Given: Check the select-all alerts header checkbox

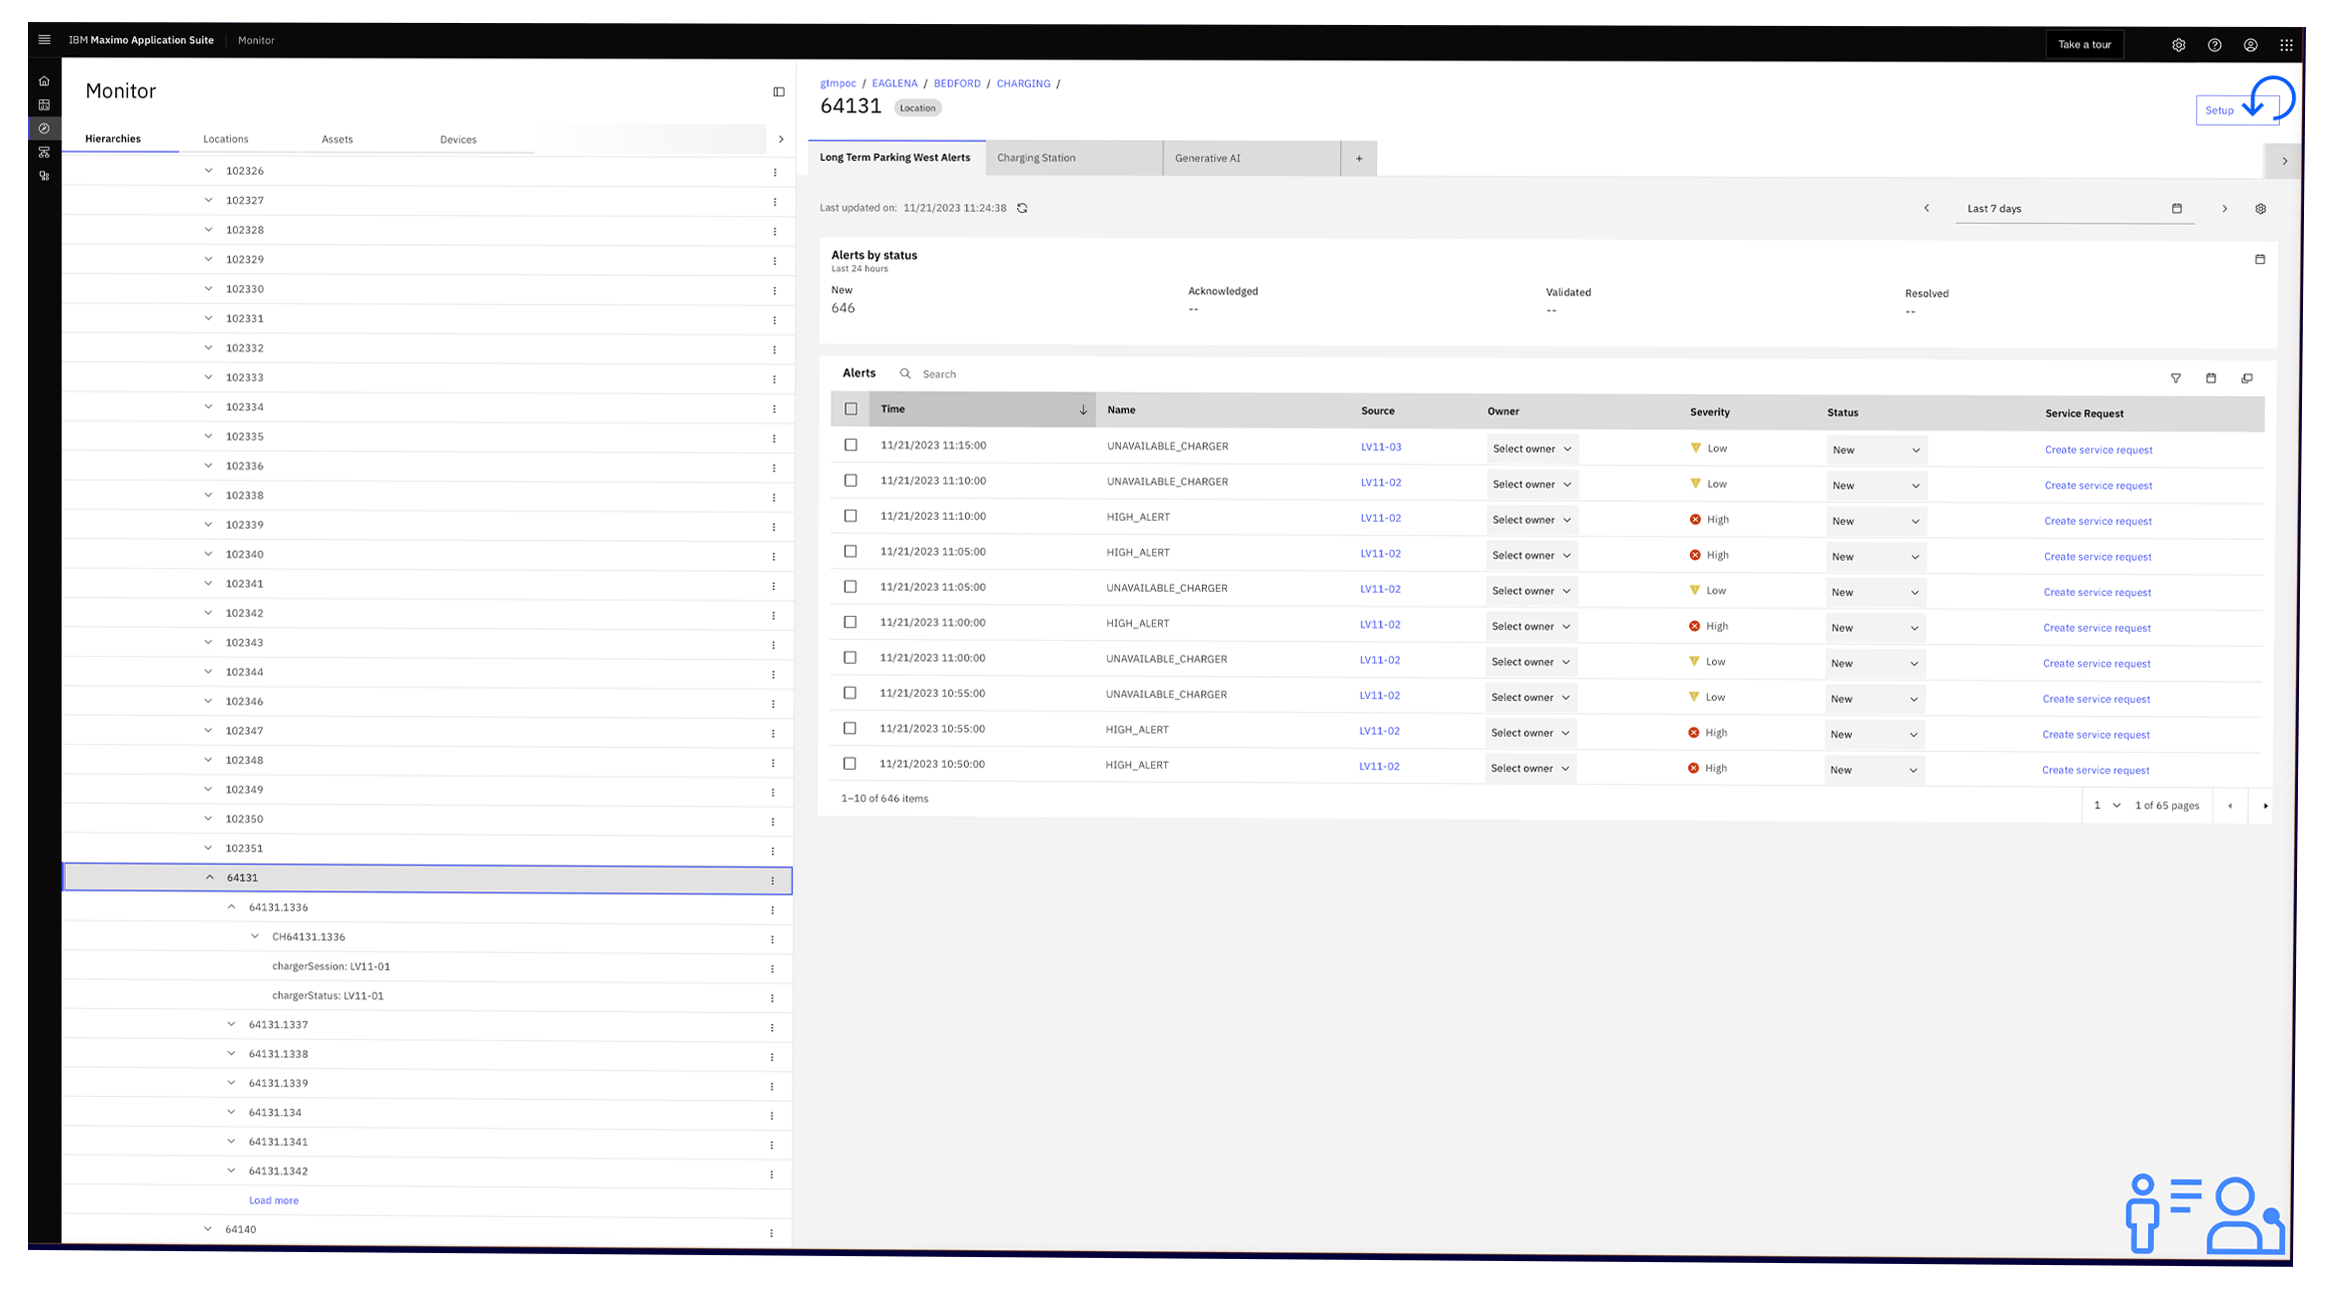Looking at the screenshot, I should coord(851,409).
